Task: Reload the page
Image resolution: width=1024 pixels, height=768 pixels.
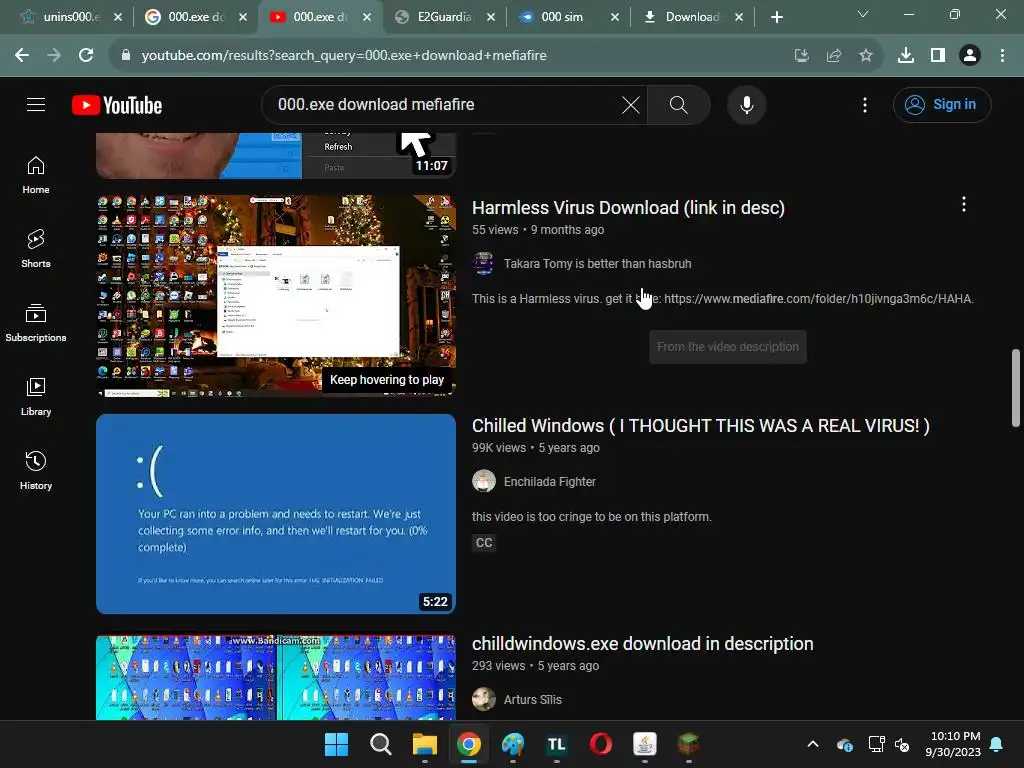Action: (86, 56)
